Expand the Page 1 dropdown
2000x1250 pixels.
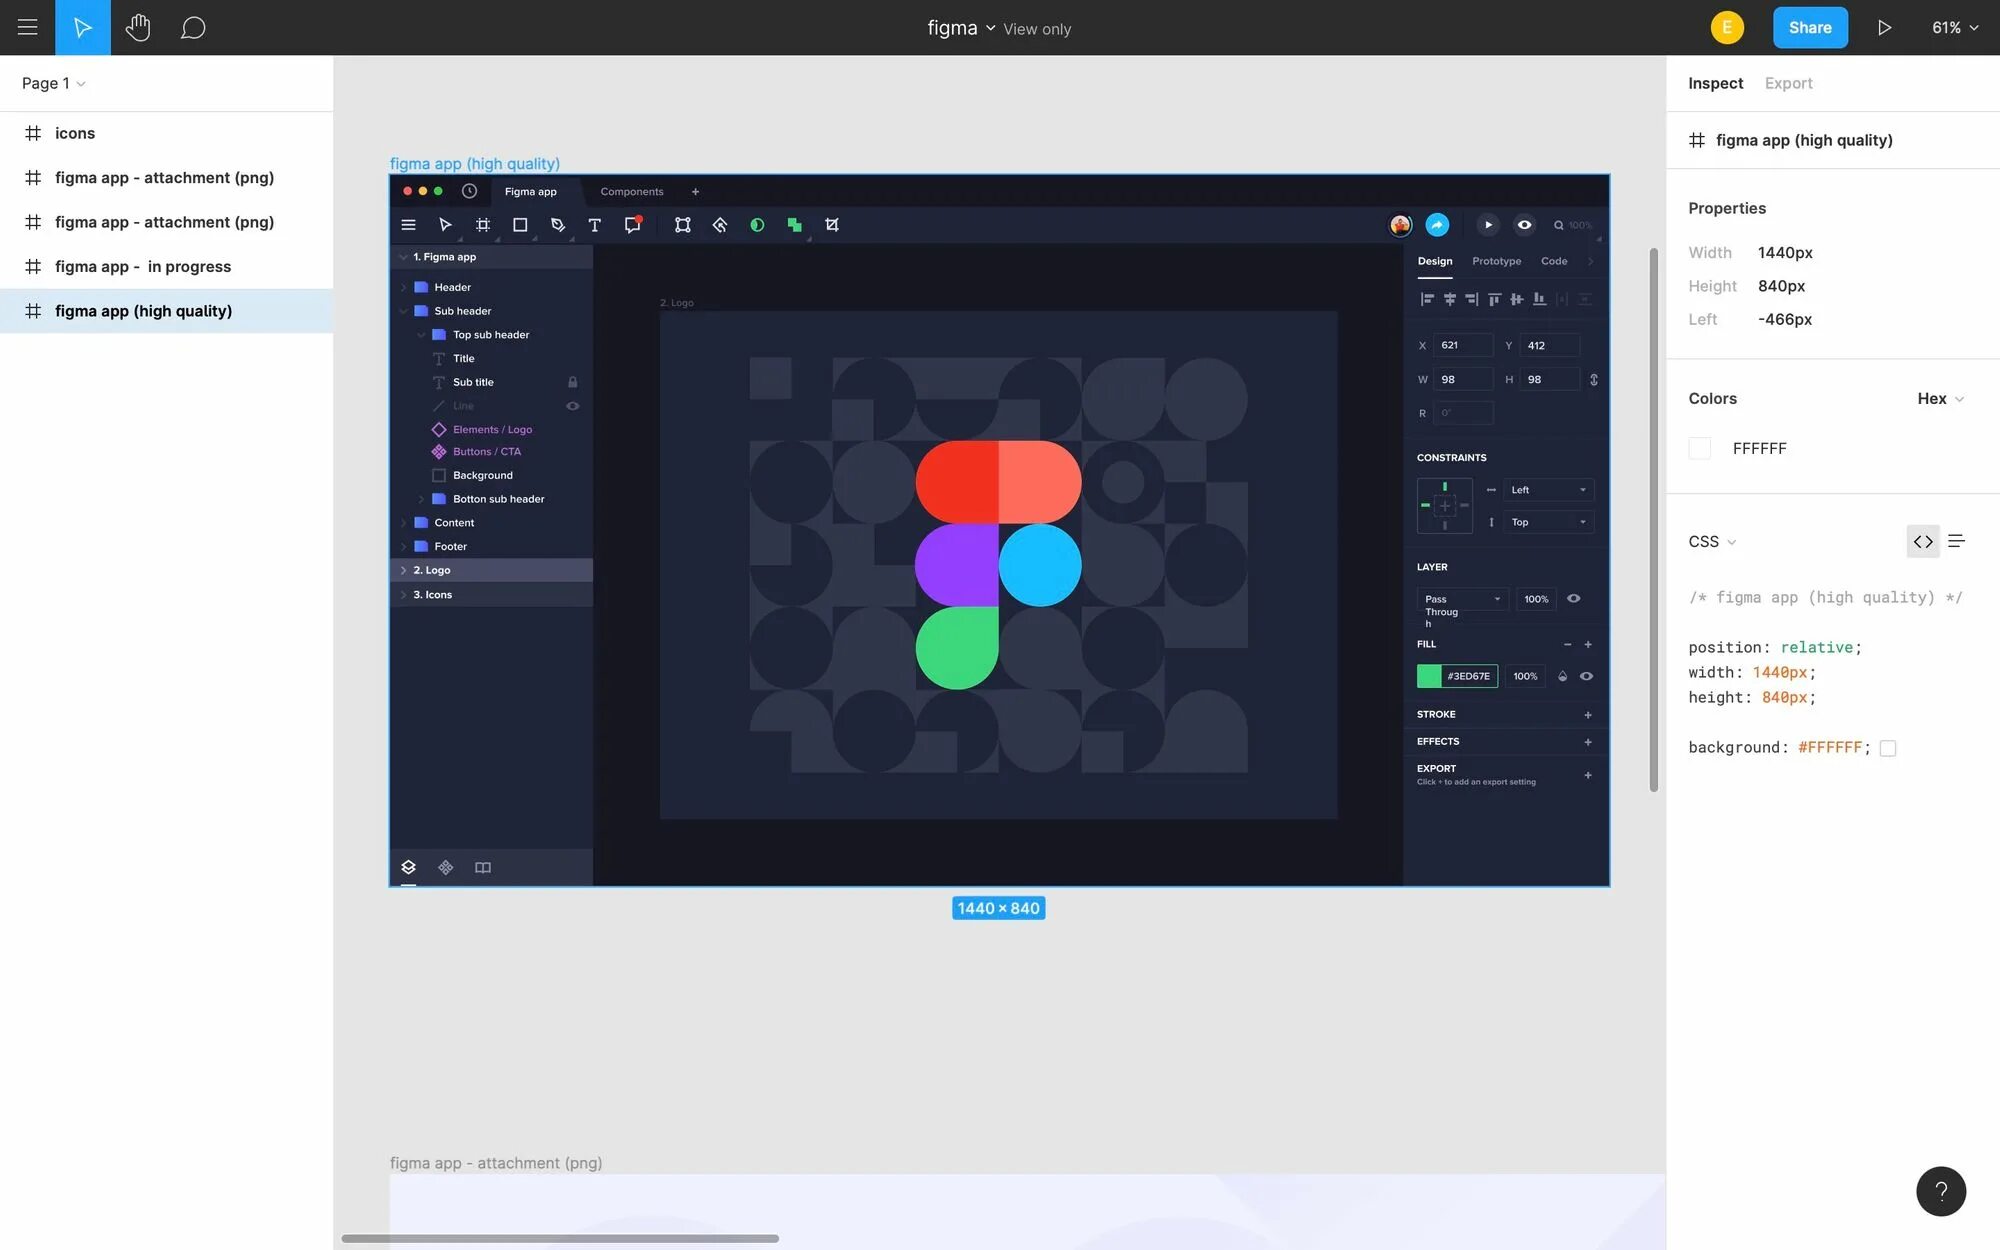pyautogui.click(x=53, y=83)
